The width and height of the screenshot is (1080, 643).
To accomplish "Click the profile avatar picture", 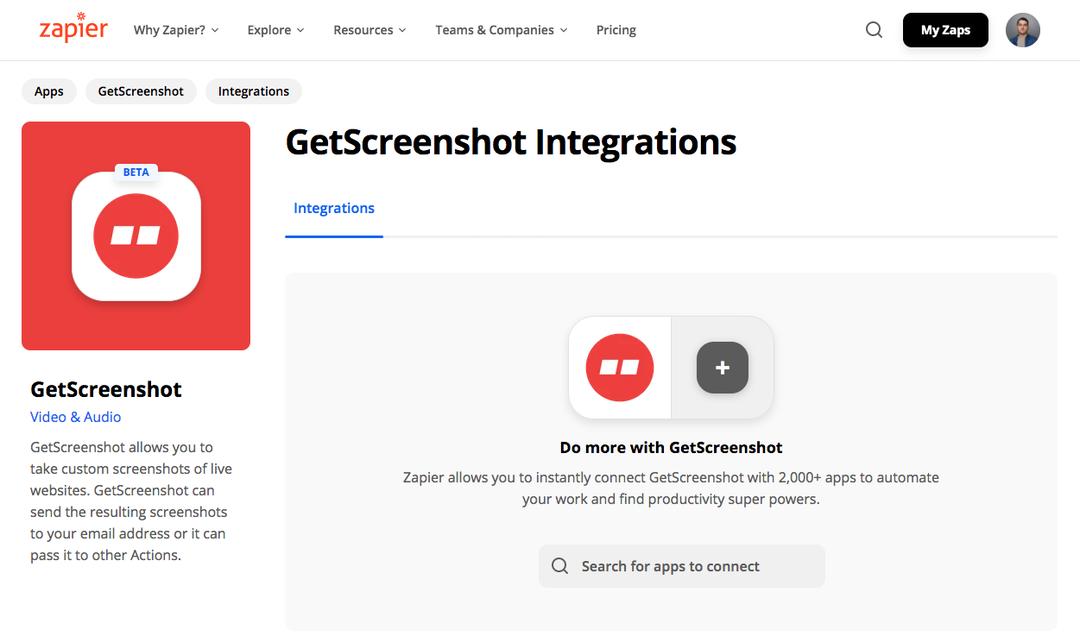I will (x=1023, y=30).
